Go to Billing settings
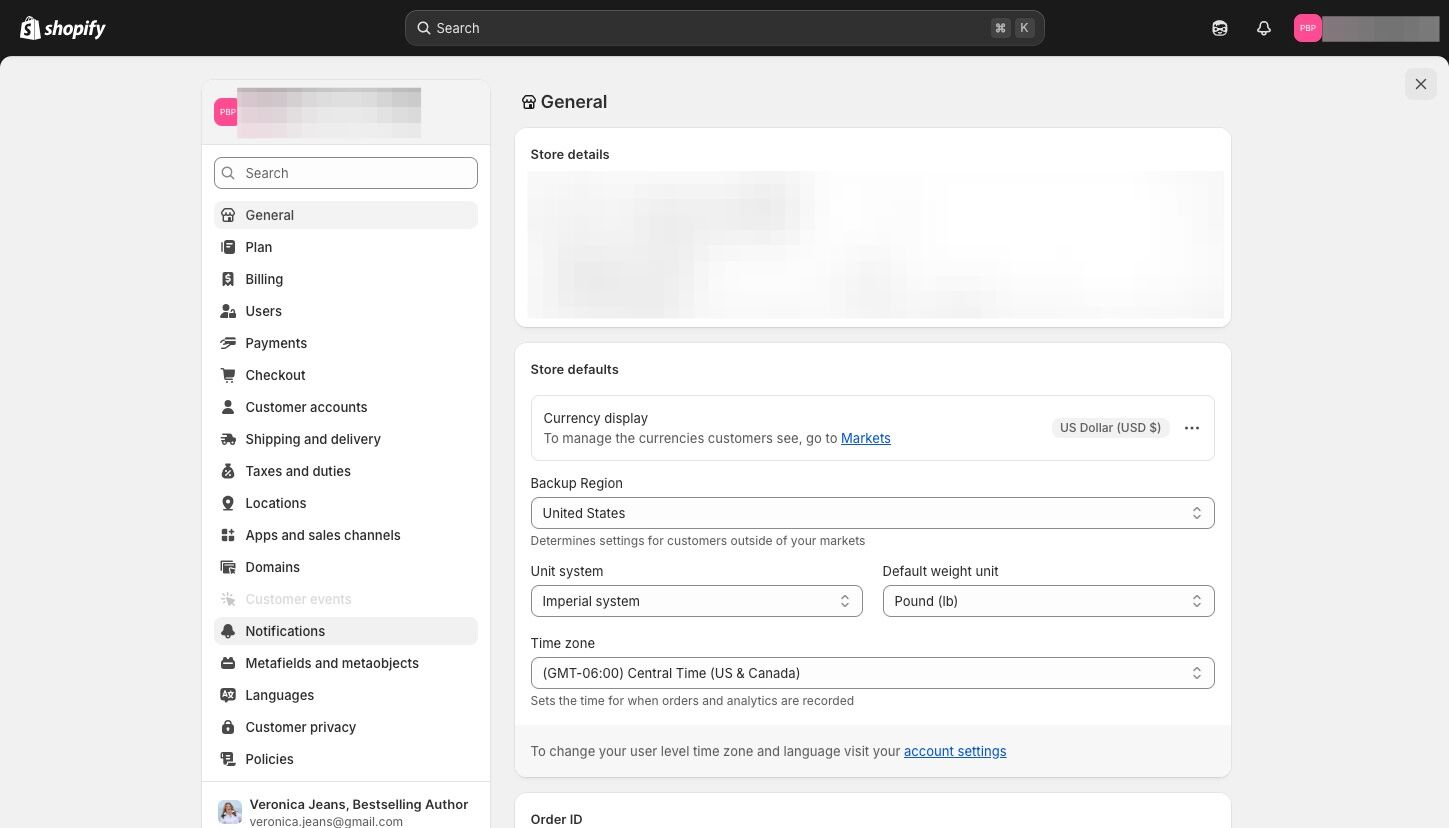 (x=346, y=279)
